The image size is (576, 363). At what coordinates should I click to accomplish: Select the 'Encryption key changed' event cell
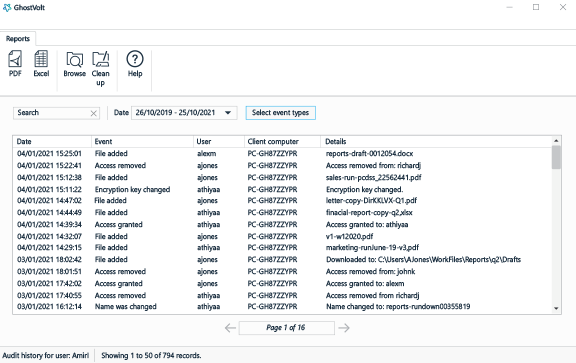pos(132,190)
